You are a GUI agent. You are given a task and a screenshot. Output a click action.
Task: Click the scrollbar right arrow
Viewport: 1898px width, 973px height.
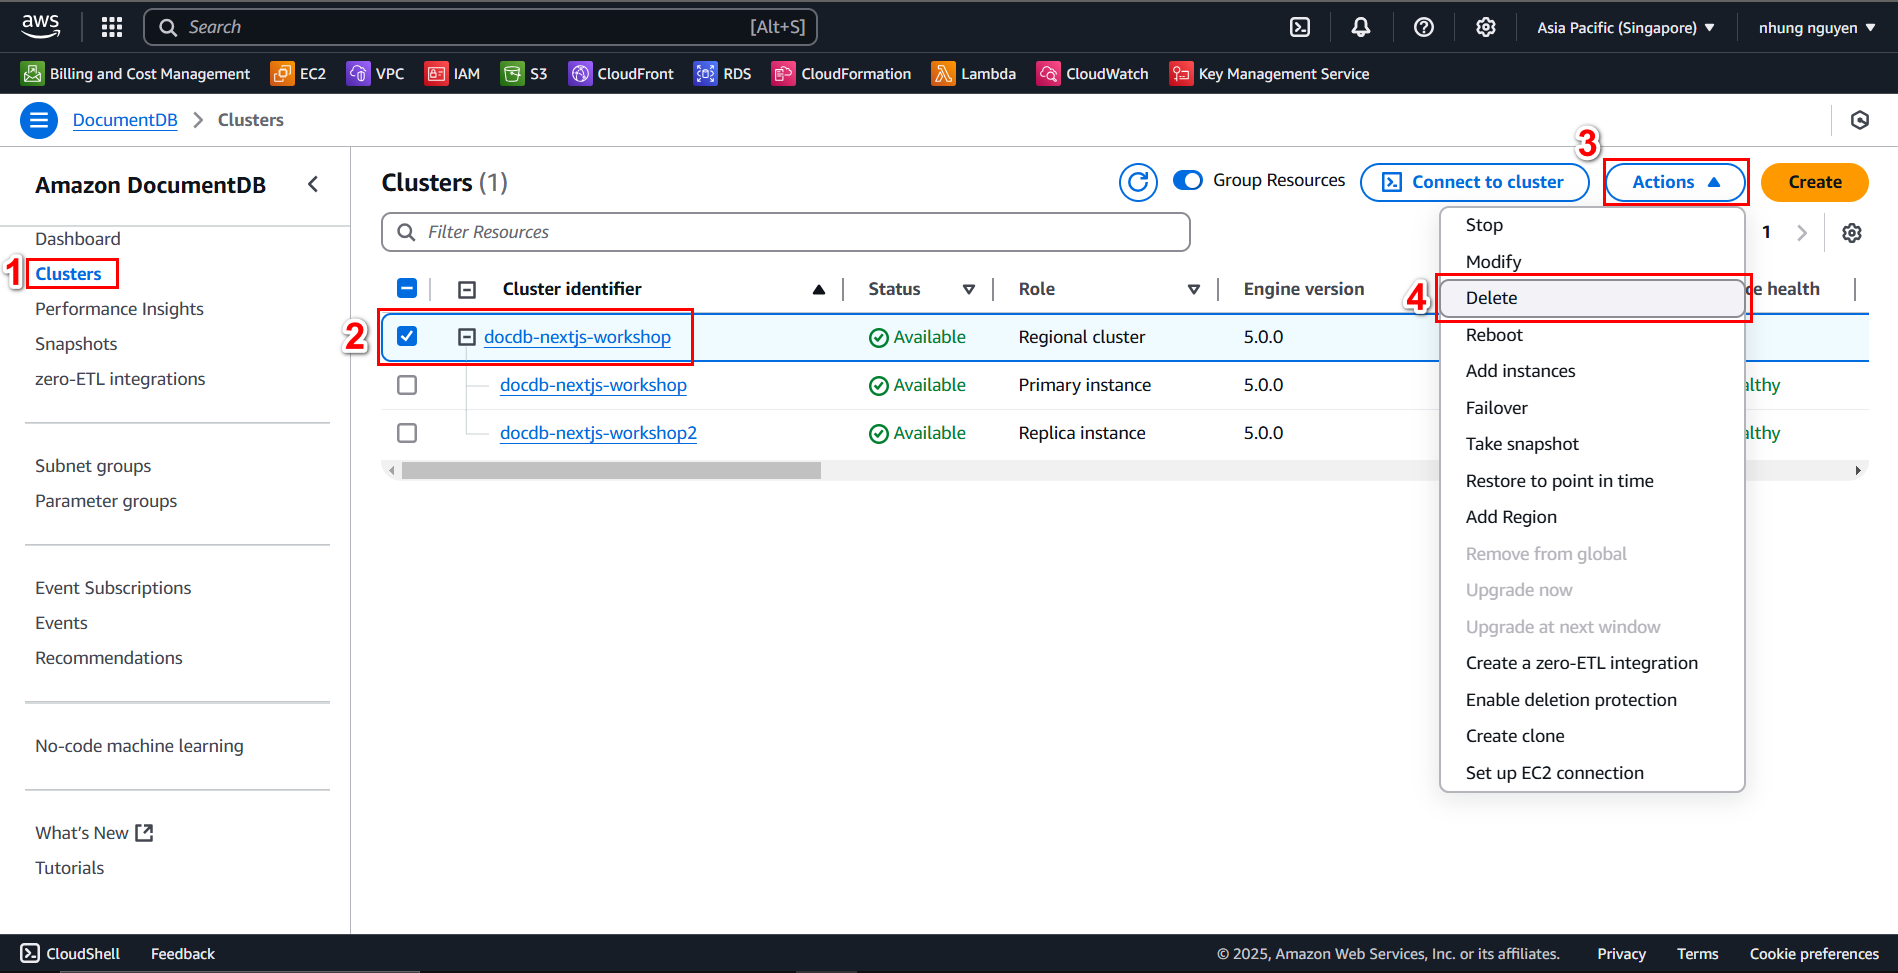point(1858,470)
